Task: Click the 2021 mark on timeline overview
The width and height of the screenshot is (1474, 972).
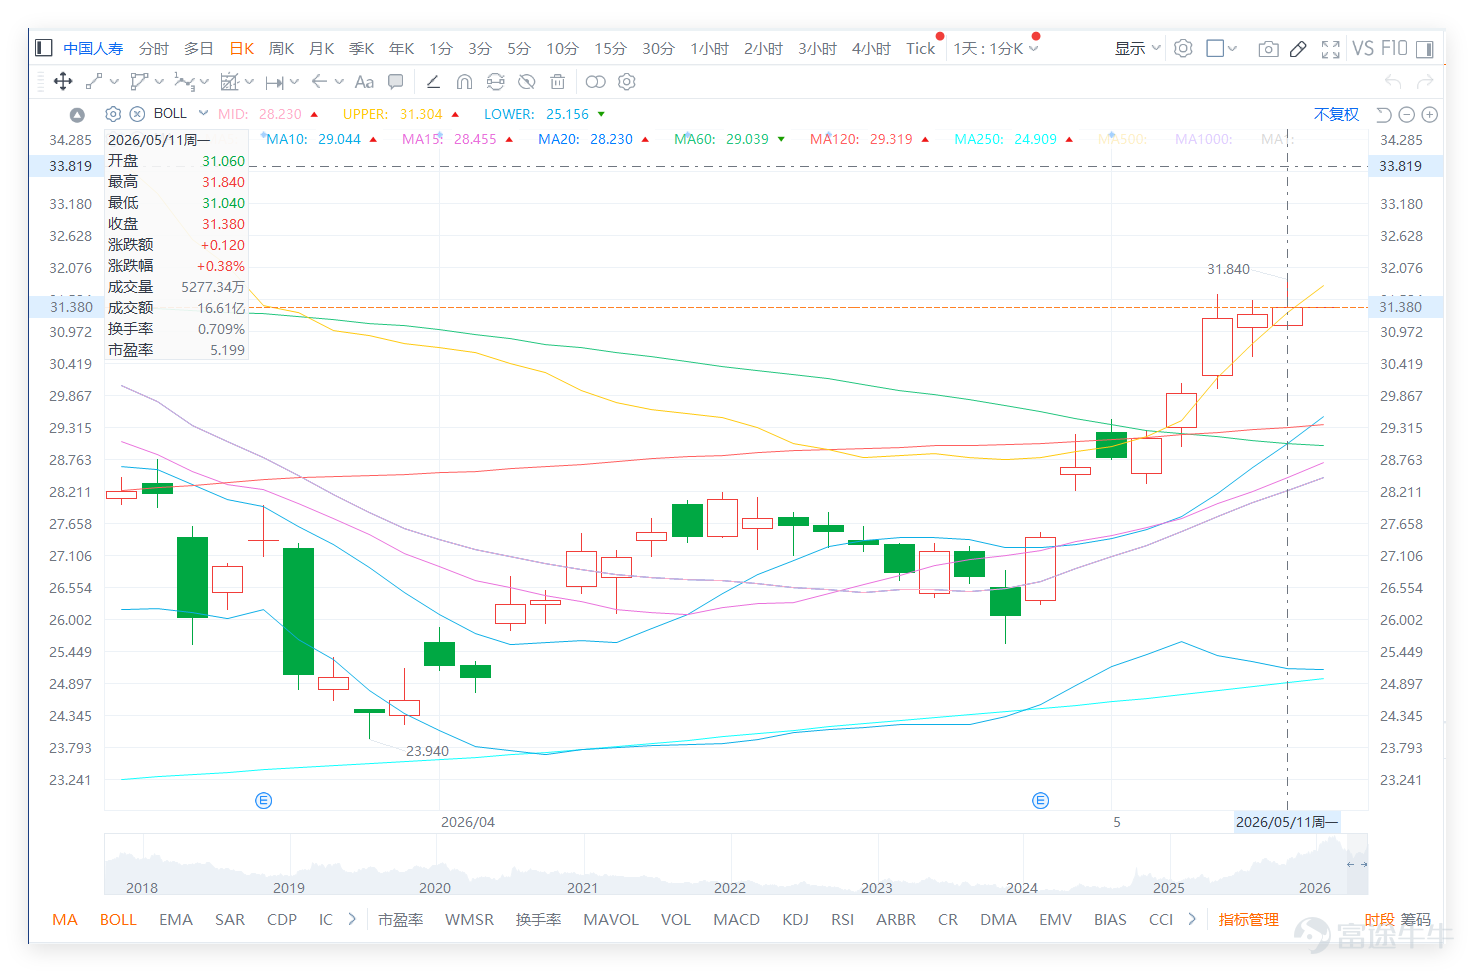Action: pyautogui.click(x=582, y=888)
